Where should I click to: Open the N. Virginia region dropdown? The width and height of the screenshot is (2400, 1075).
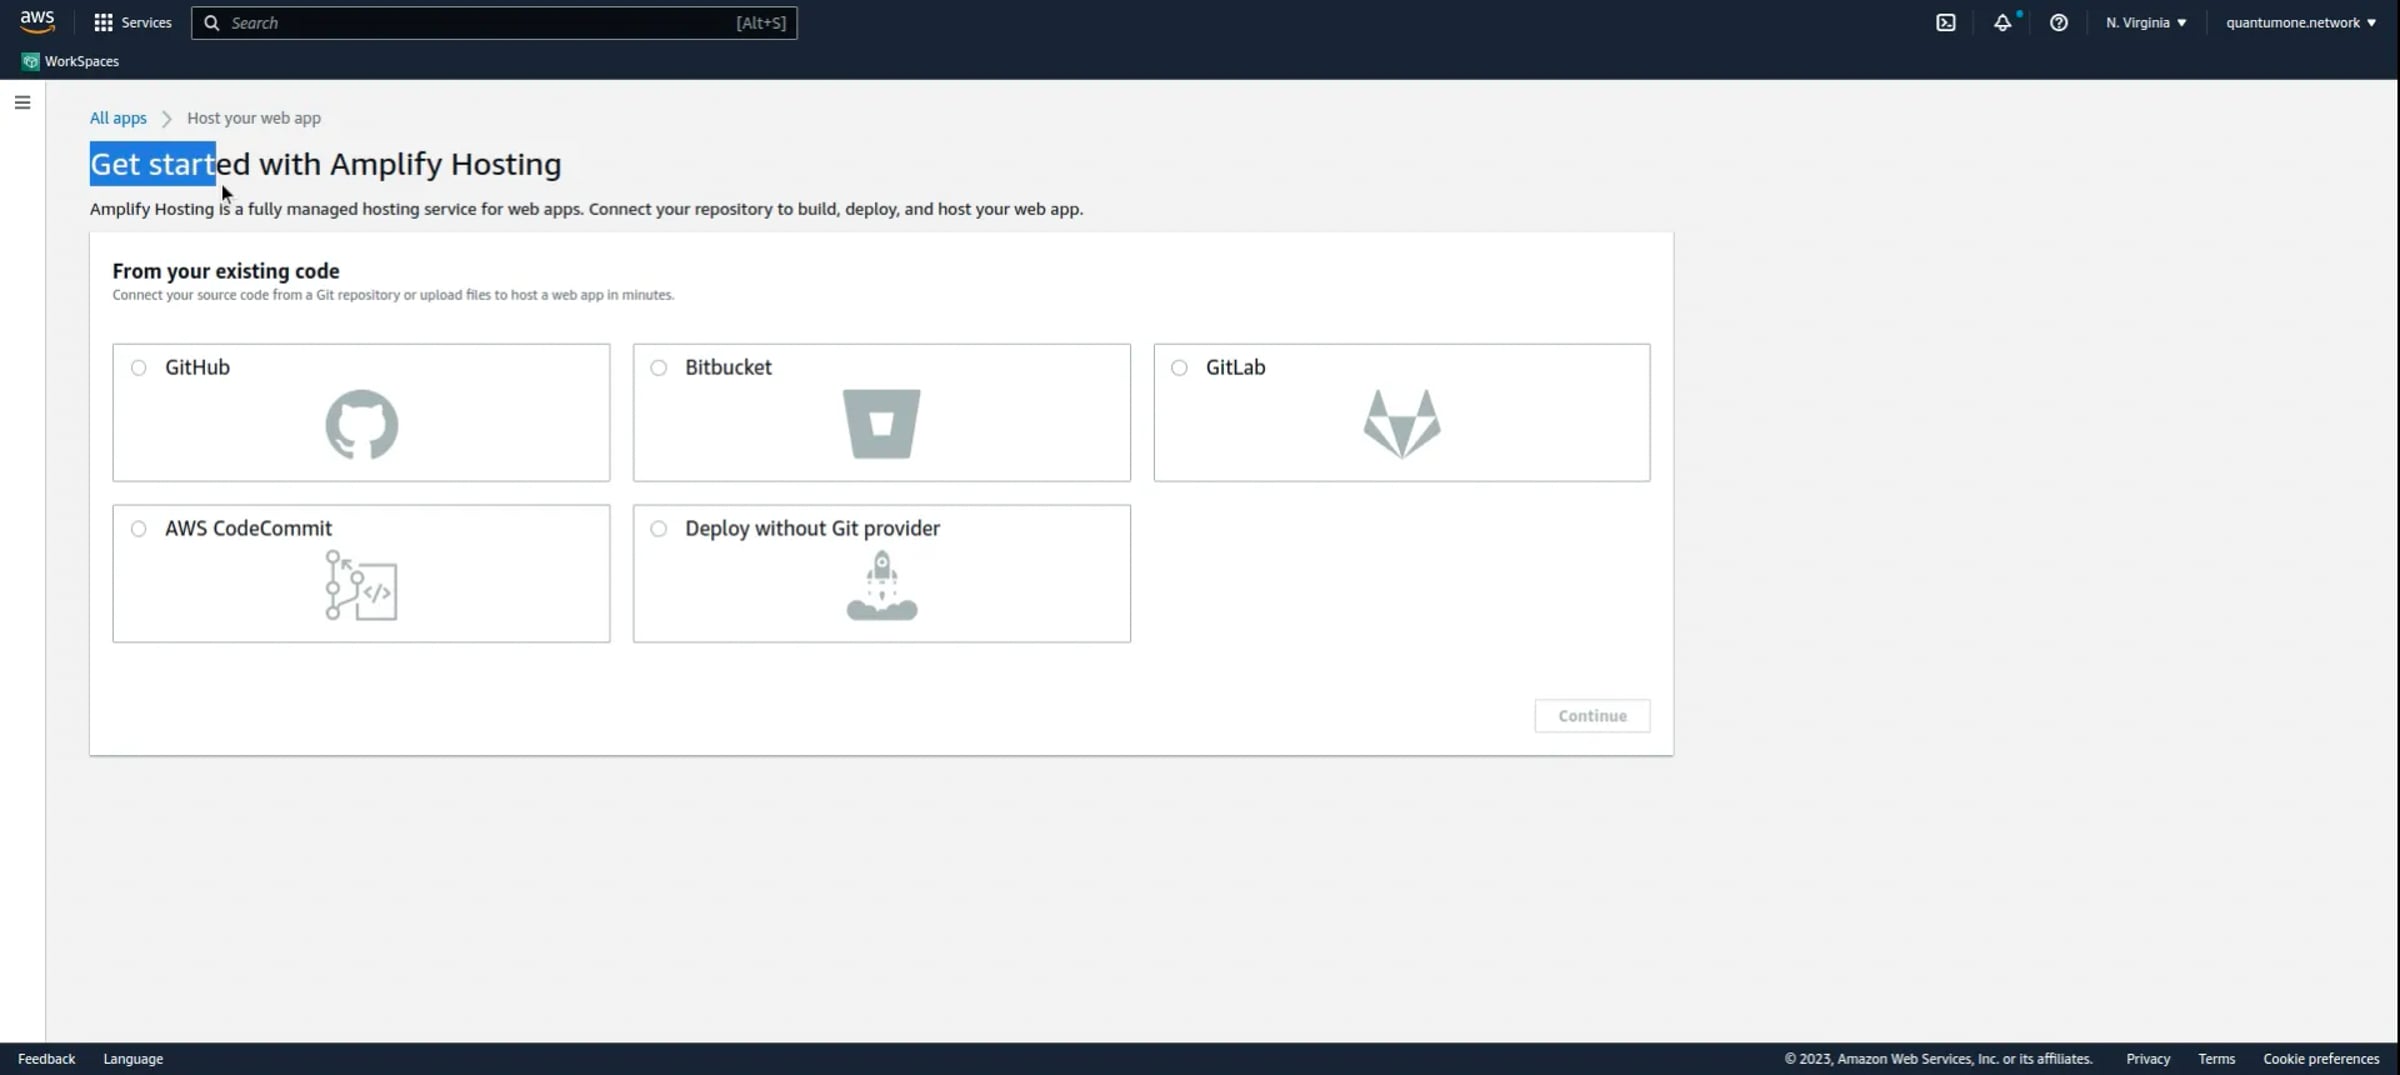point(2146,22)
